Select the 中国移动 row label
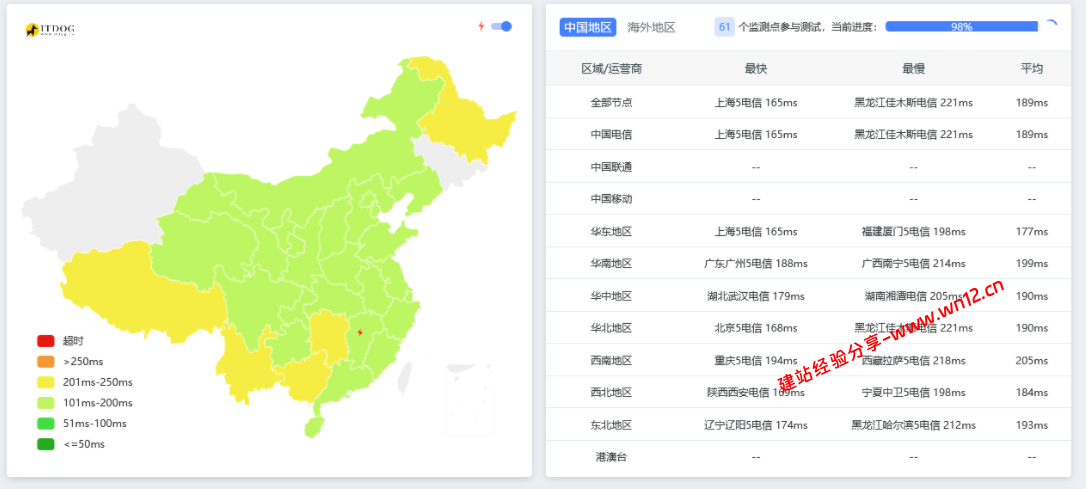 point(612,199)
